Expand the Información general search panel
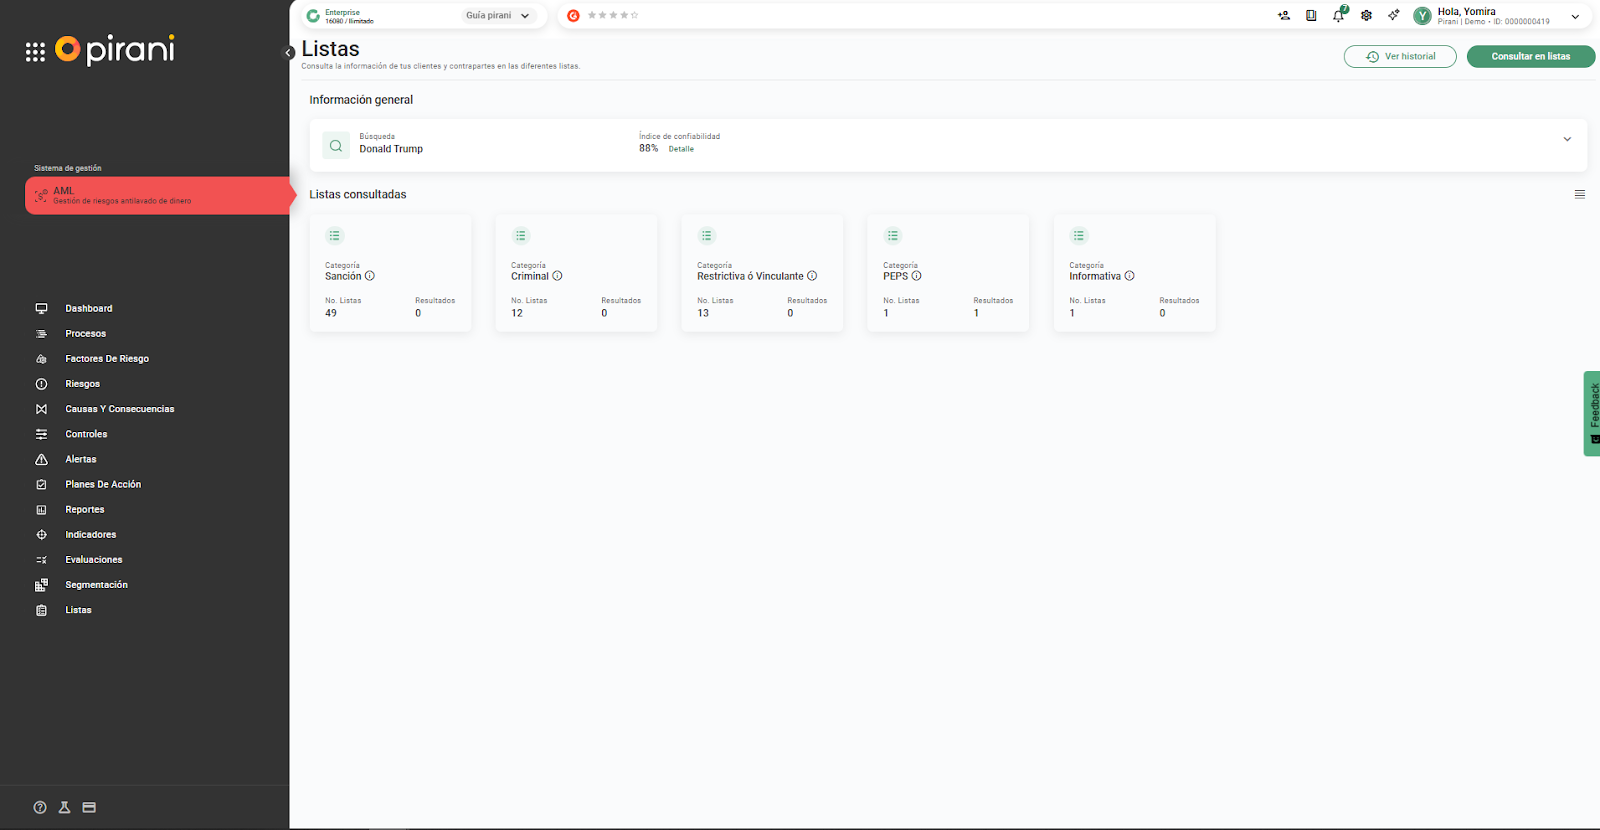The height and width of the screenshot is (830, 1600). [1567, 140]
